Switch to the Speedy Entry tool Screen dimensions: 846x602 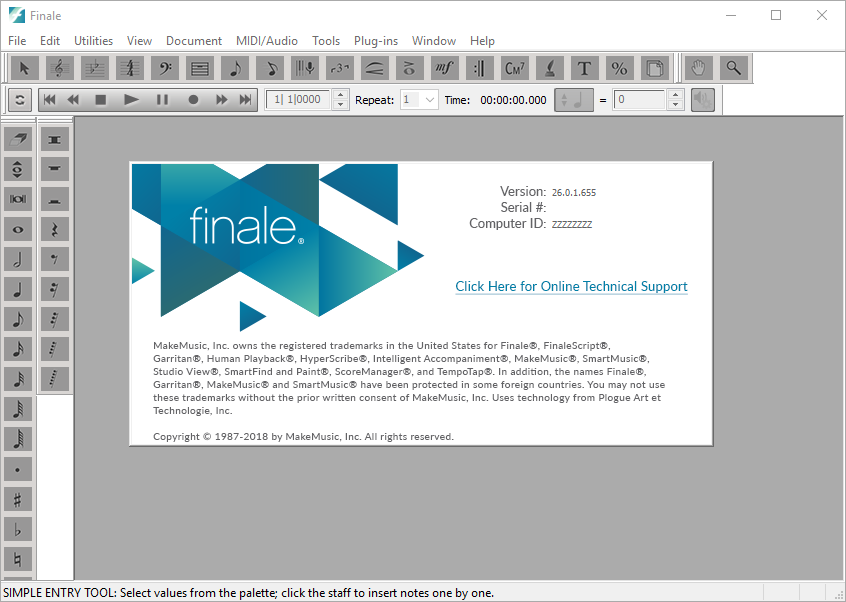pyautogui.click(x=270, y=68)
